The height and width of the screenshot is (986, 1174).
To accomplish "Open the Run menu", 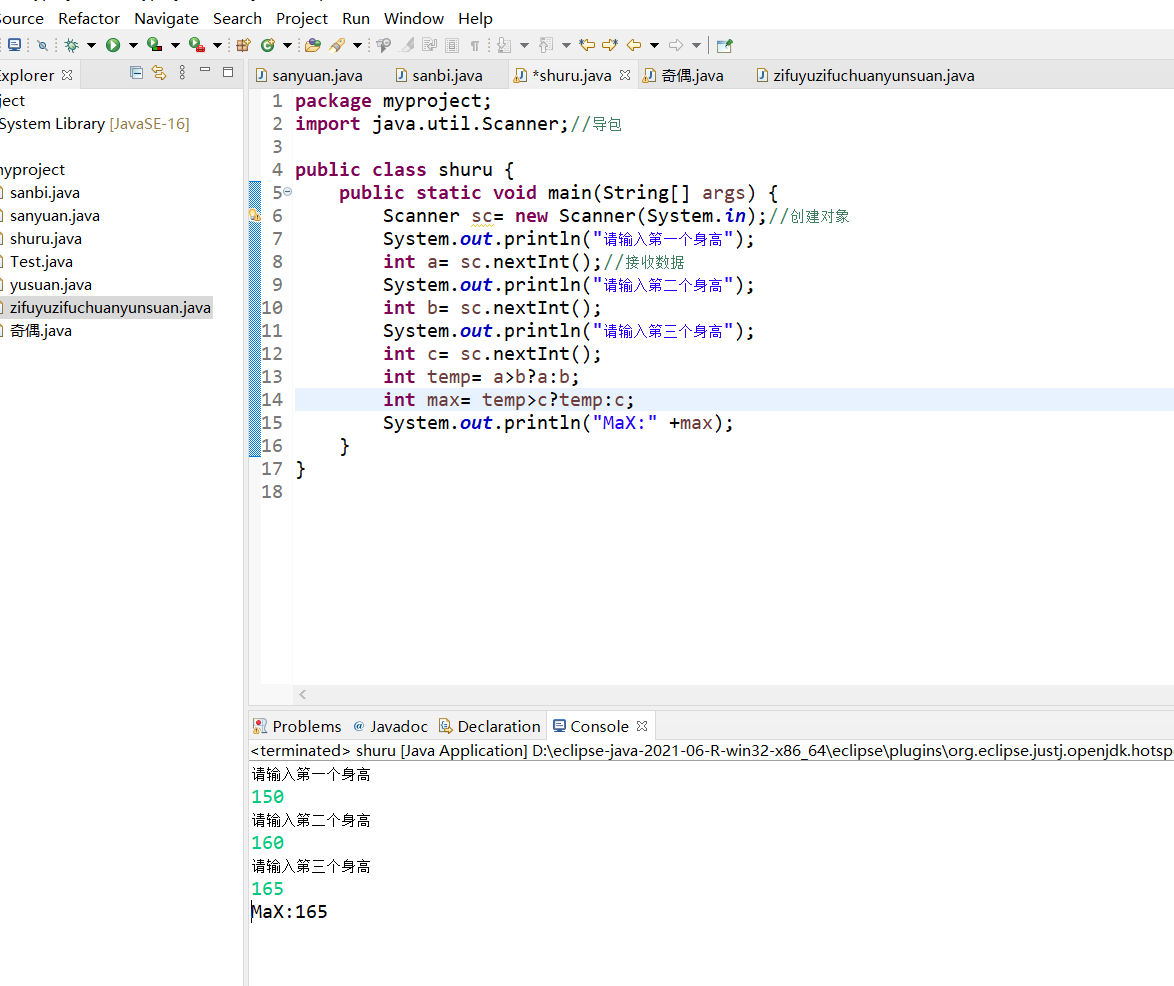I will coord(356,18).
